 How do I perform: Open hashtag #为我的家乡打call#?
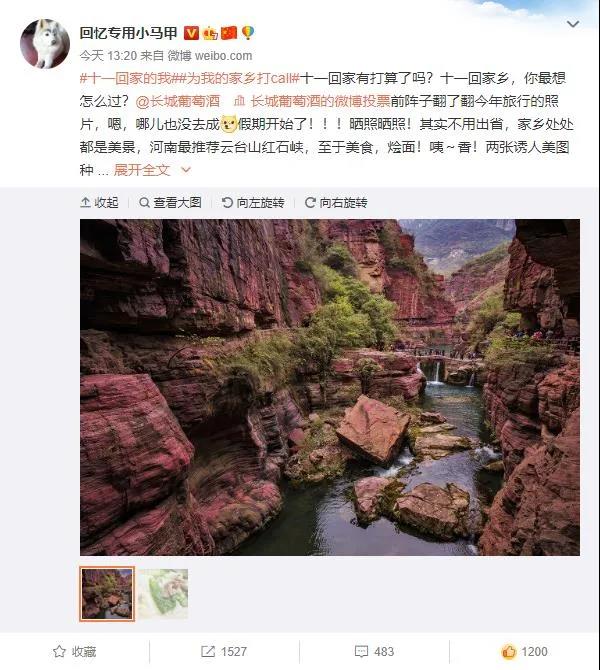(236, 78)
